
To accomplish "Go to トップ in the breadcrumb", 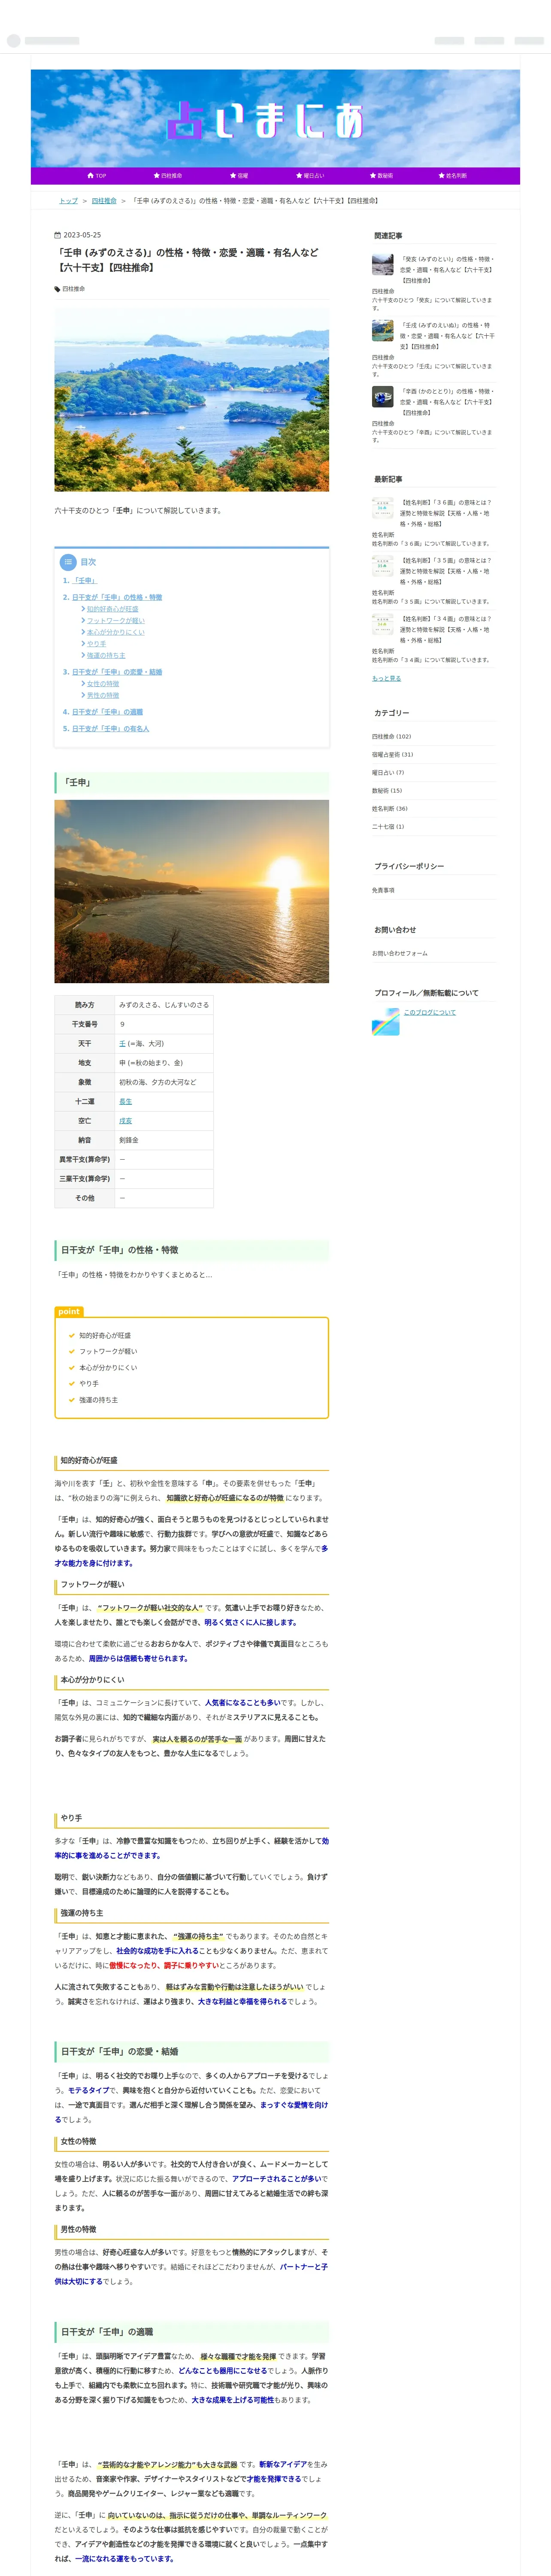I will coord(68,200).
